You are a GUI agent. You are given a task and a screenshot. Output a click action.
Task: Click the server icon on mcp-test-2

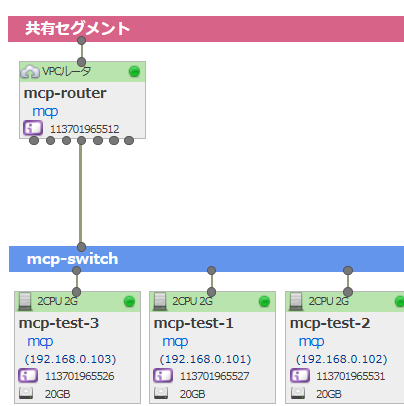click(296, 301)
